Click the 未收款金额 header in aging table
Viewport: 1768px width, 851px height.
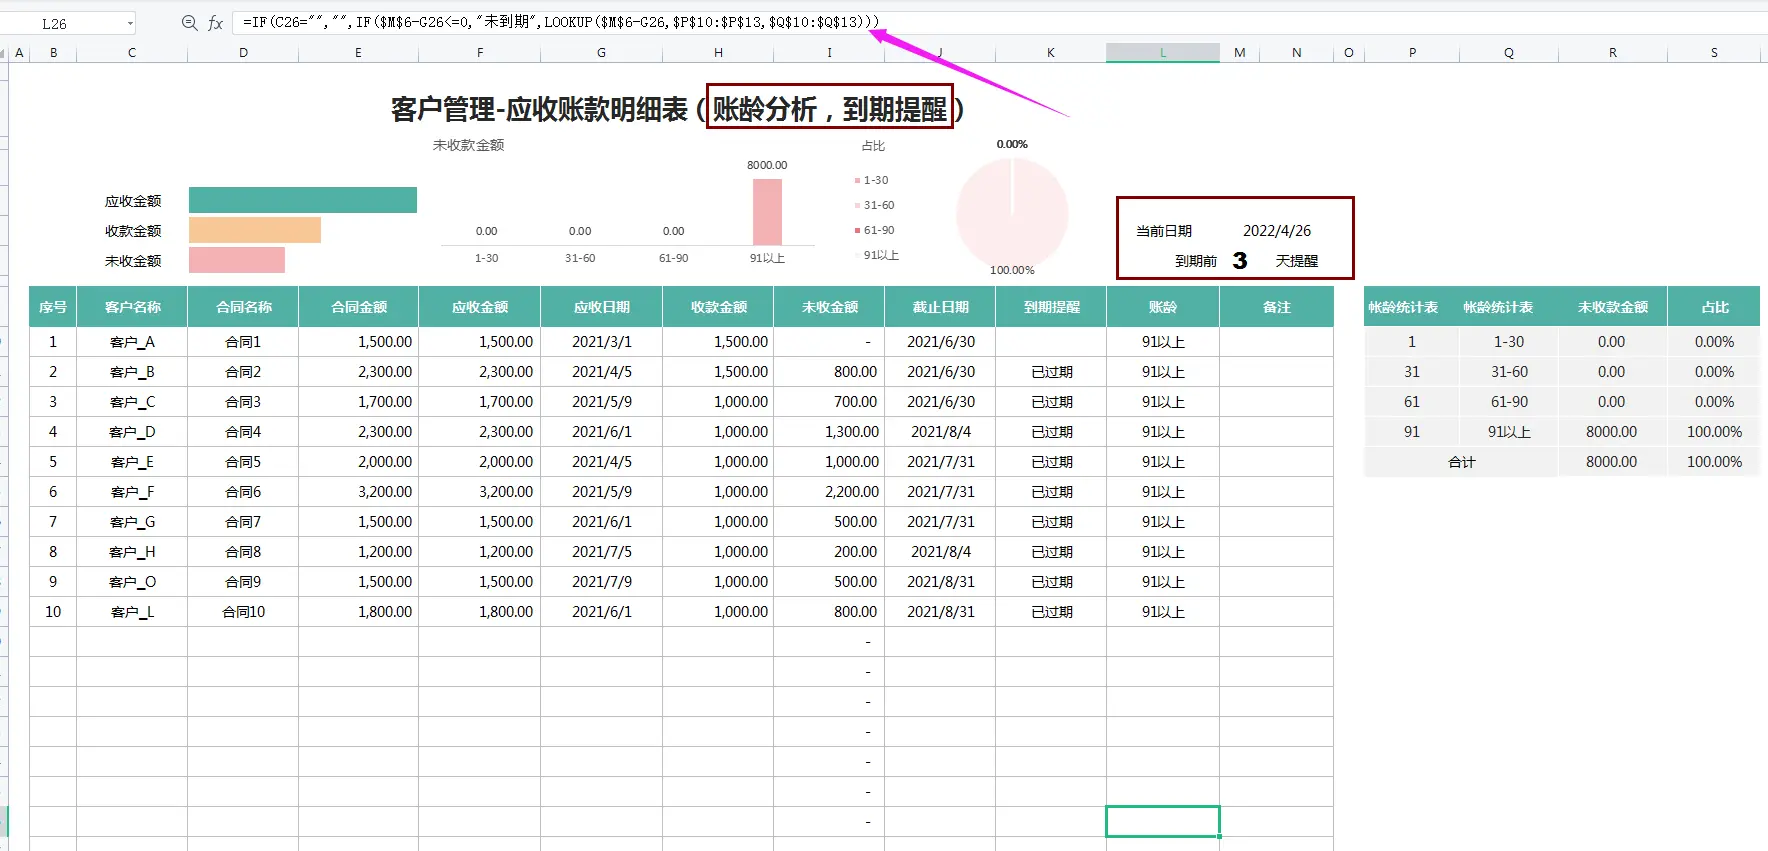point(1612,307)
